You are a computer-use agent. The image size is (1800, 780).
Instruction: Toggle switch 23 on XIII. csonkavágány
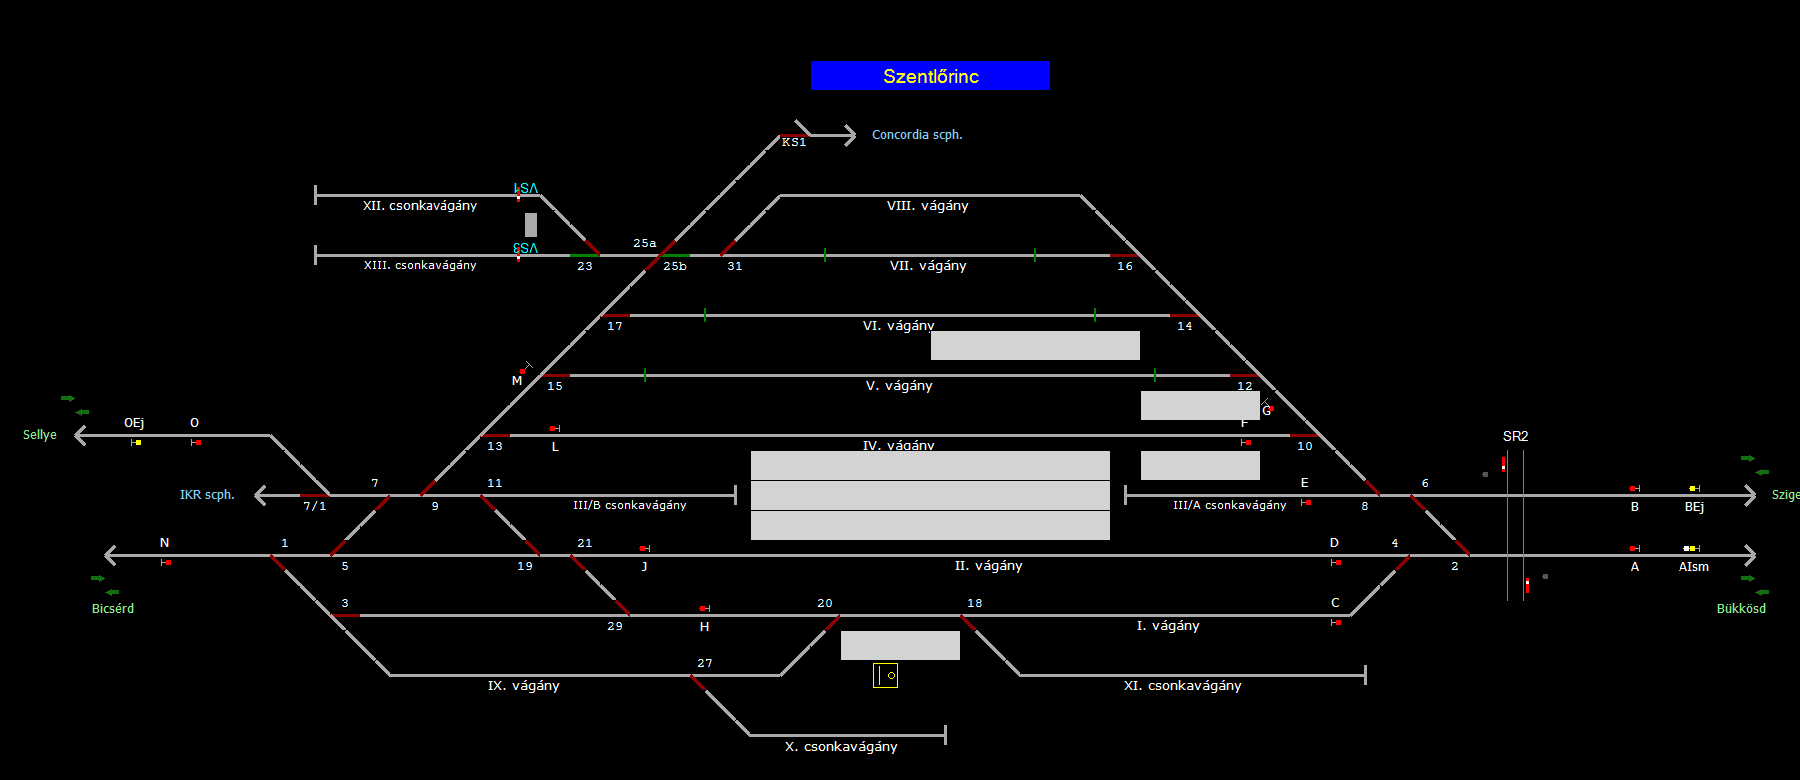[584, 256]
